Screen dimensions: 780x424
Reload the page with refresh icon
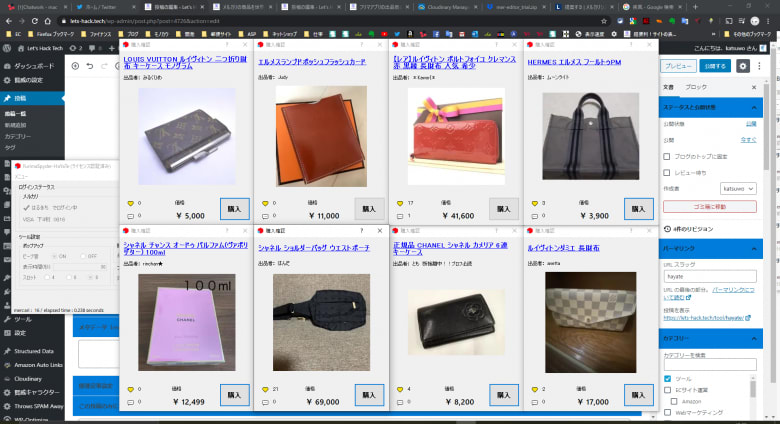[x=34, y=21]
